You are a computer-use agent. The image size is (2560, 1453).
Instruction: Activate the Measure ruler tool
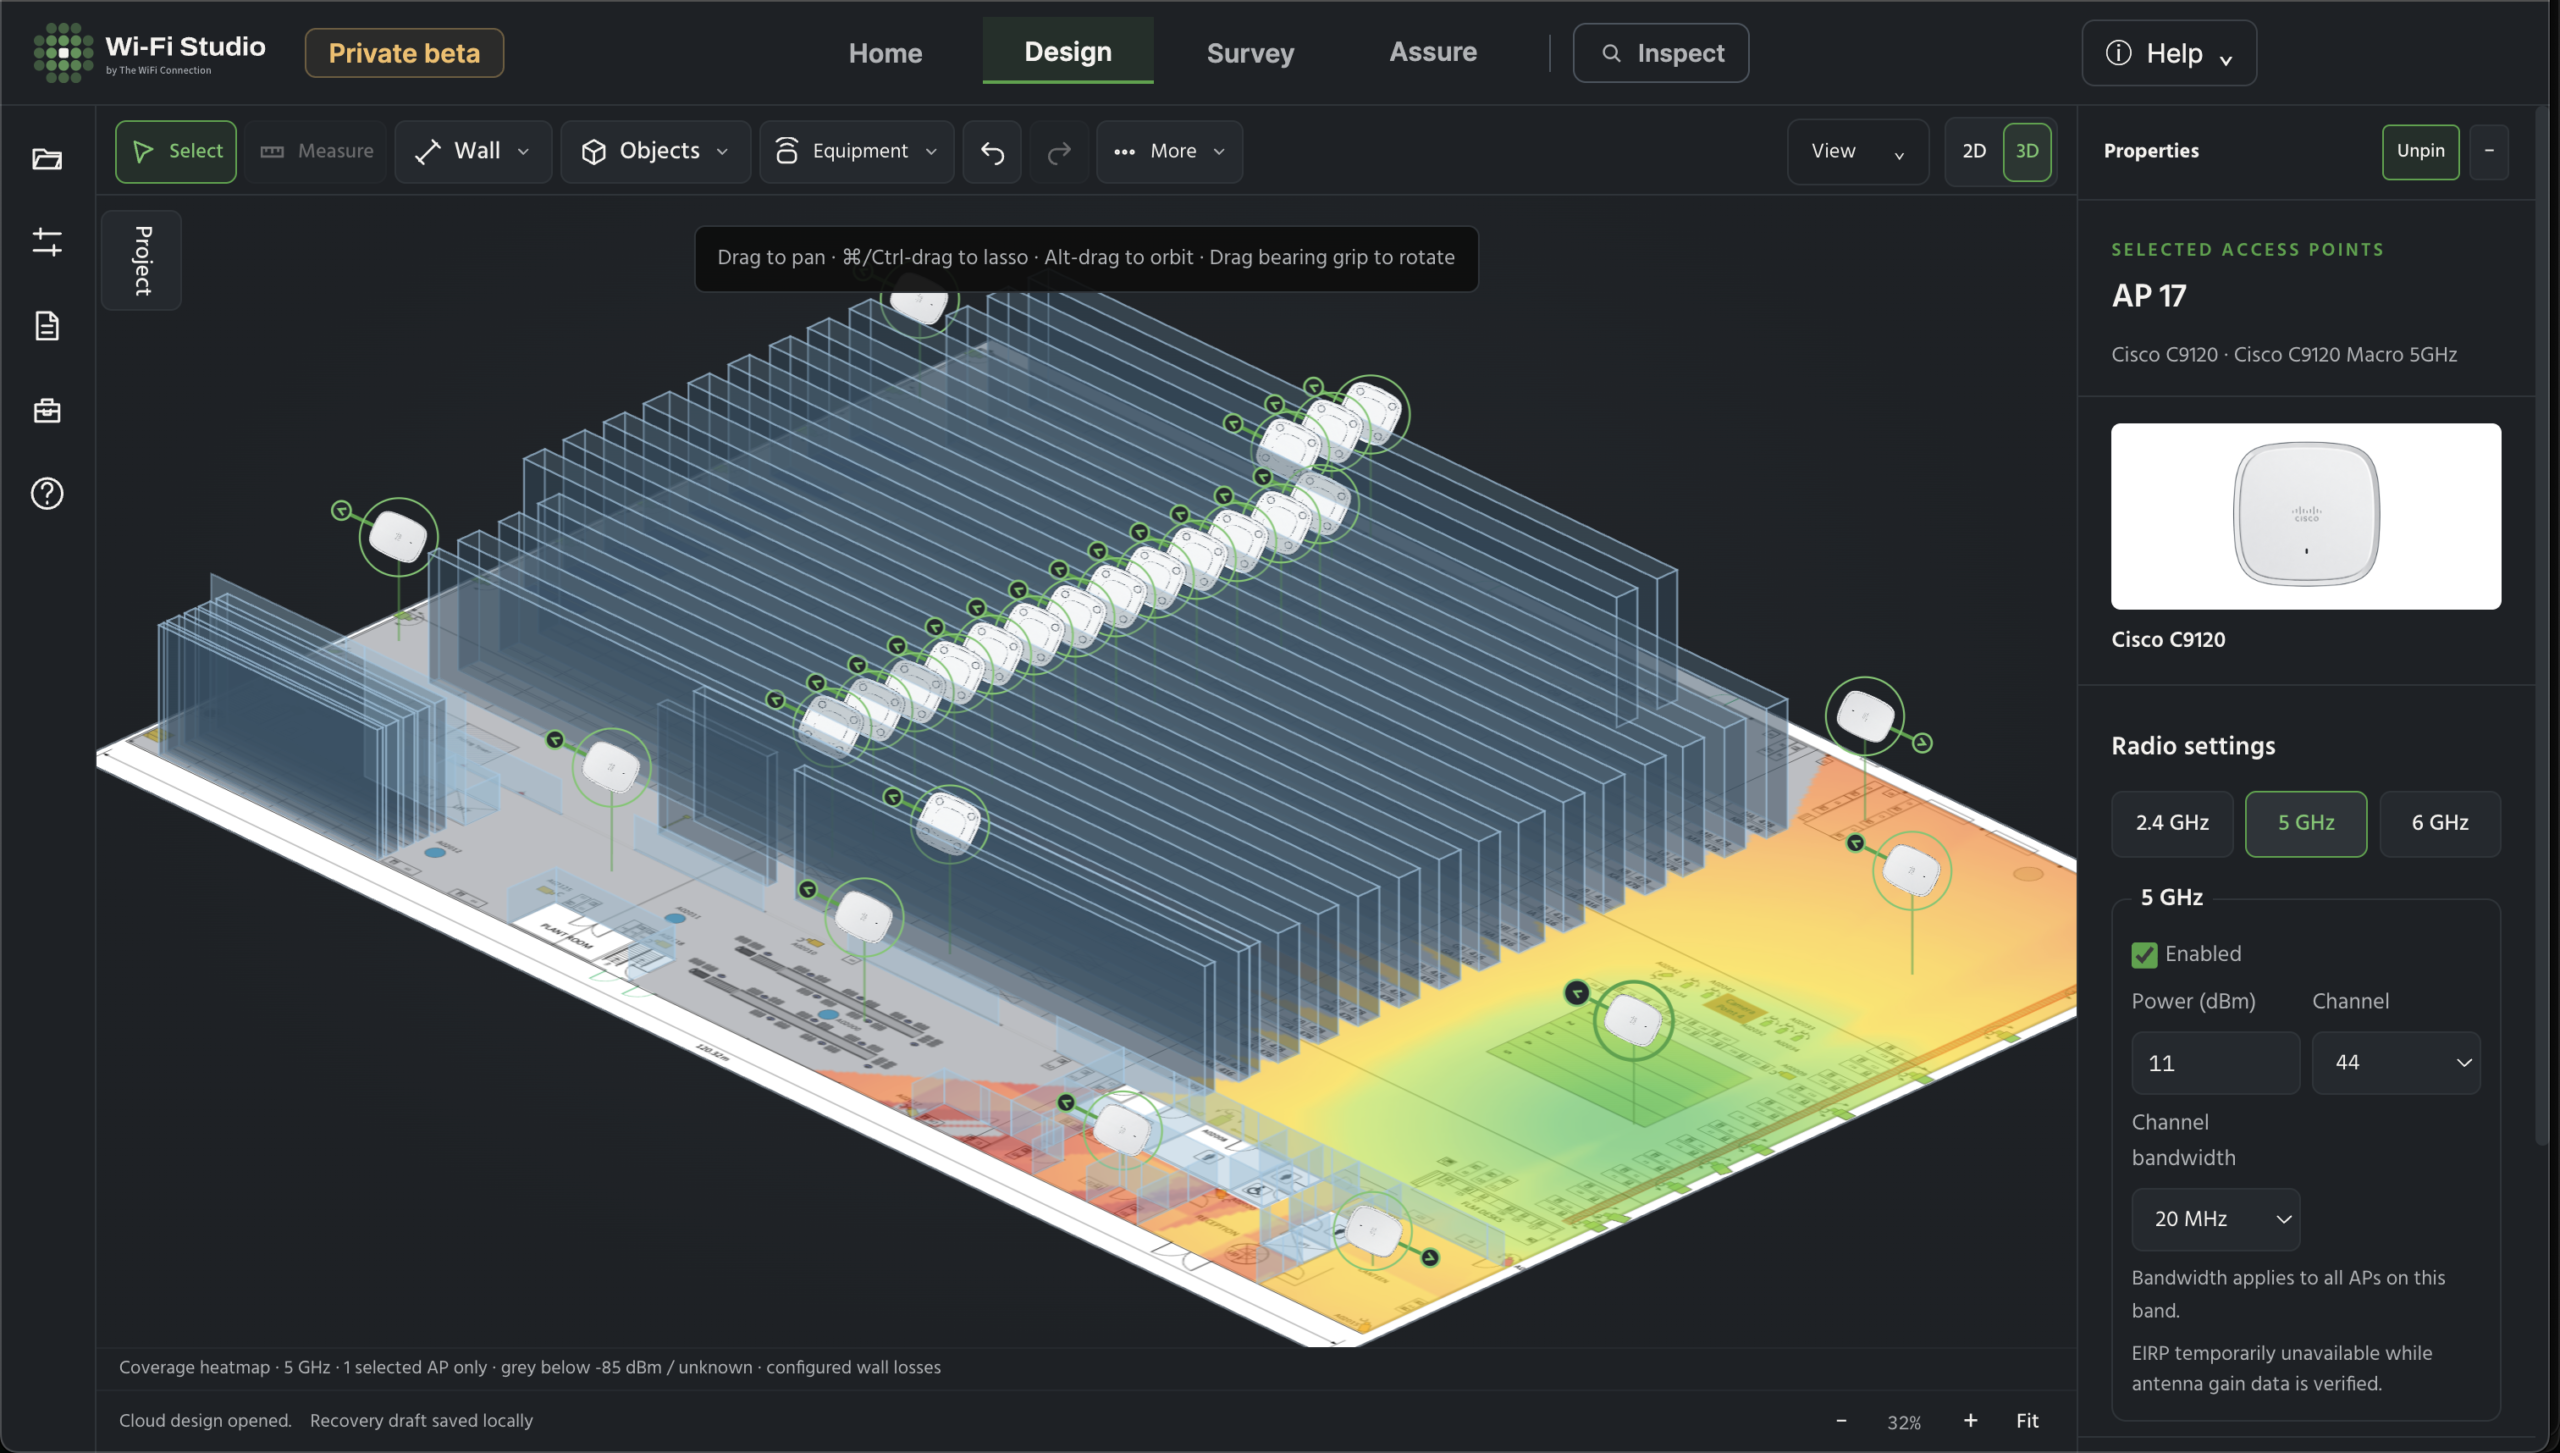click(316, 151)
